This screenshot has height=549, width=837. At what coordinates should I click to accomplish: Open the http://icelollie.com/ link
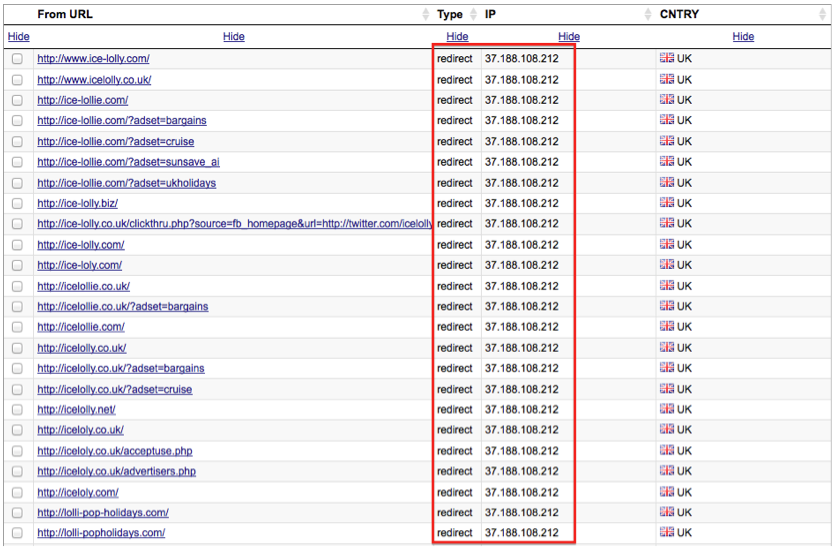[81, 327]
